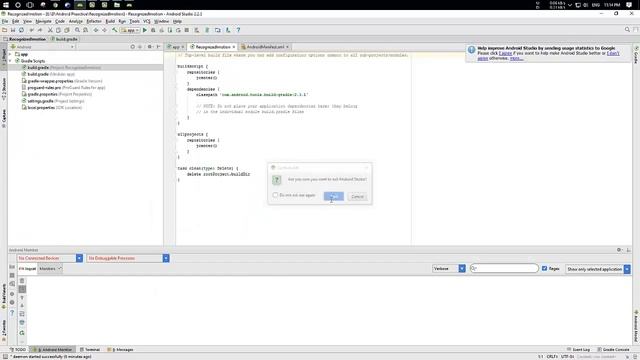Open the File menu
Viewport: 640px width, 360px height.
(x=5, y=21)
